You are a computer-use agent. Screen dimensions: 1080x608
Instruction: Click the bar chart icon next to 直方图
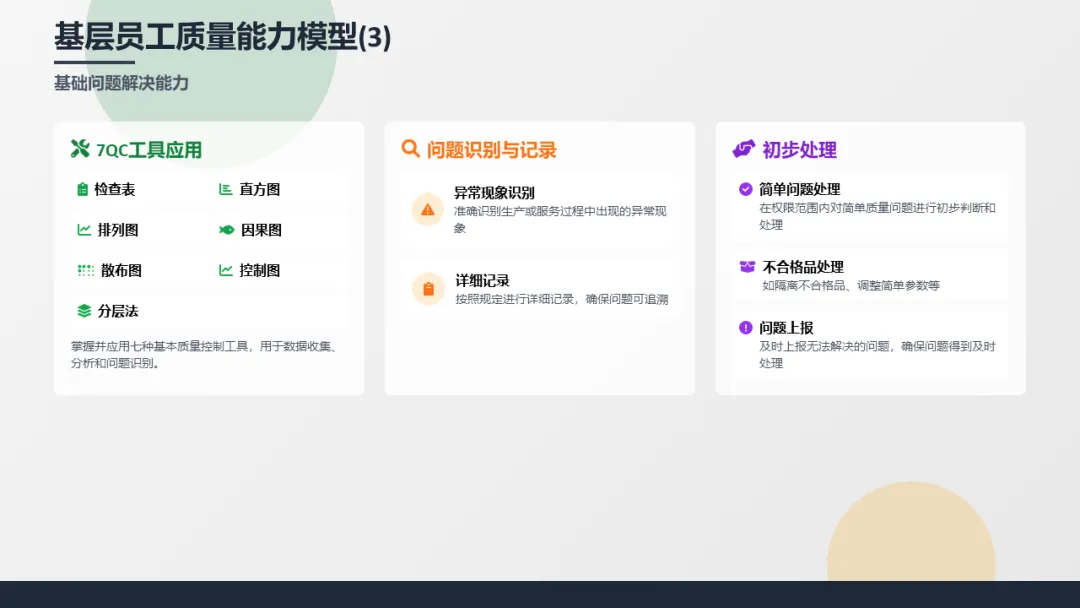[x=225, y=189]
